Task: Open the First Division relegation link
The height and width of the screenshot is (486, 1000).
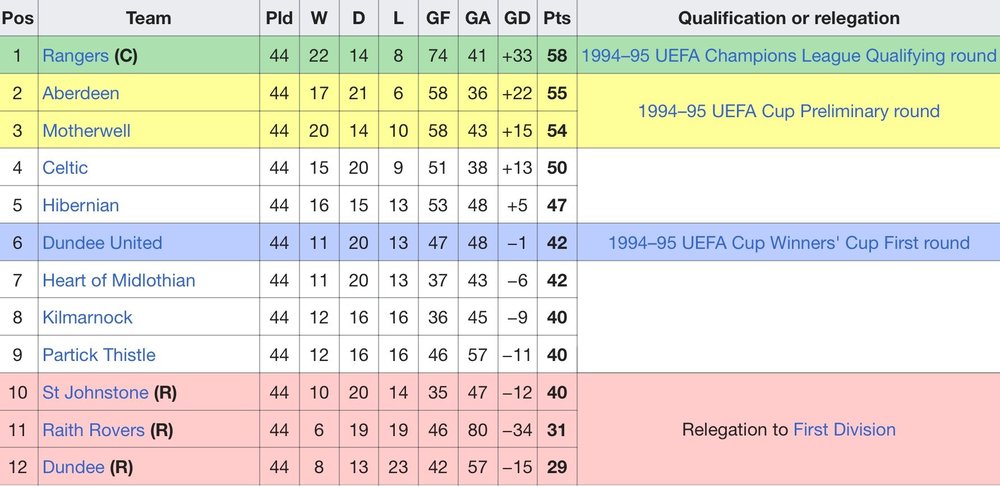Action: [x=843, y=430]
